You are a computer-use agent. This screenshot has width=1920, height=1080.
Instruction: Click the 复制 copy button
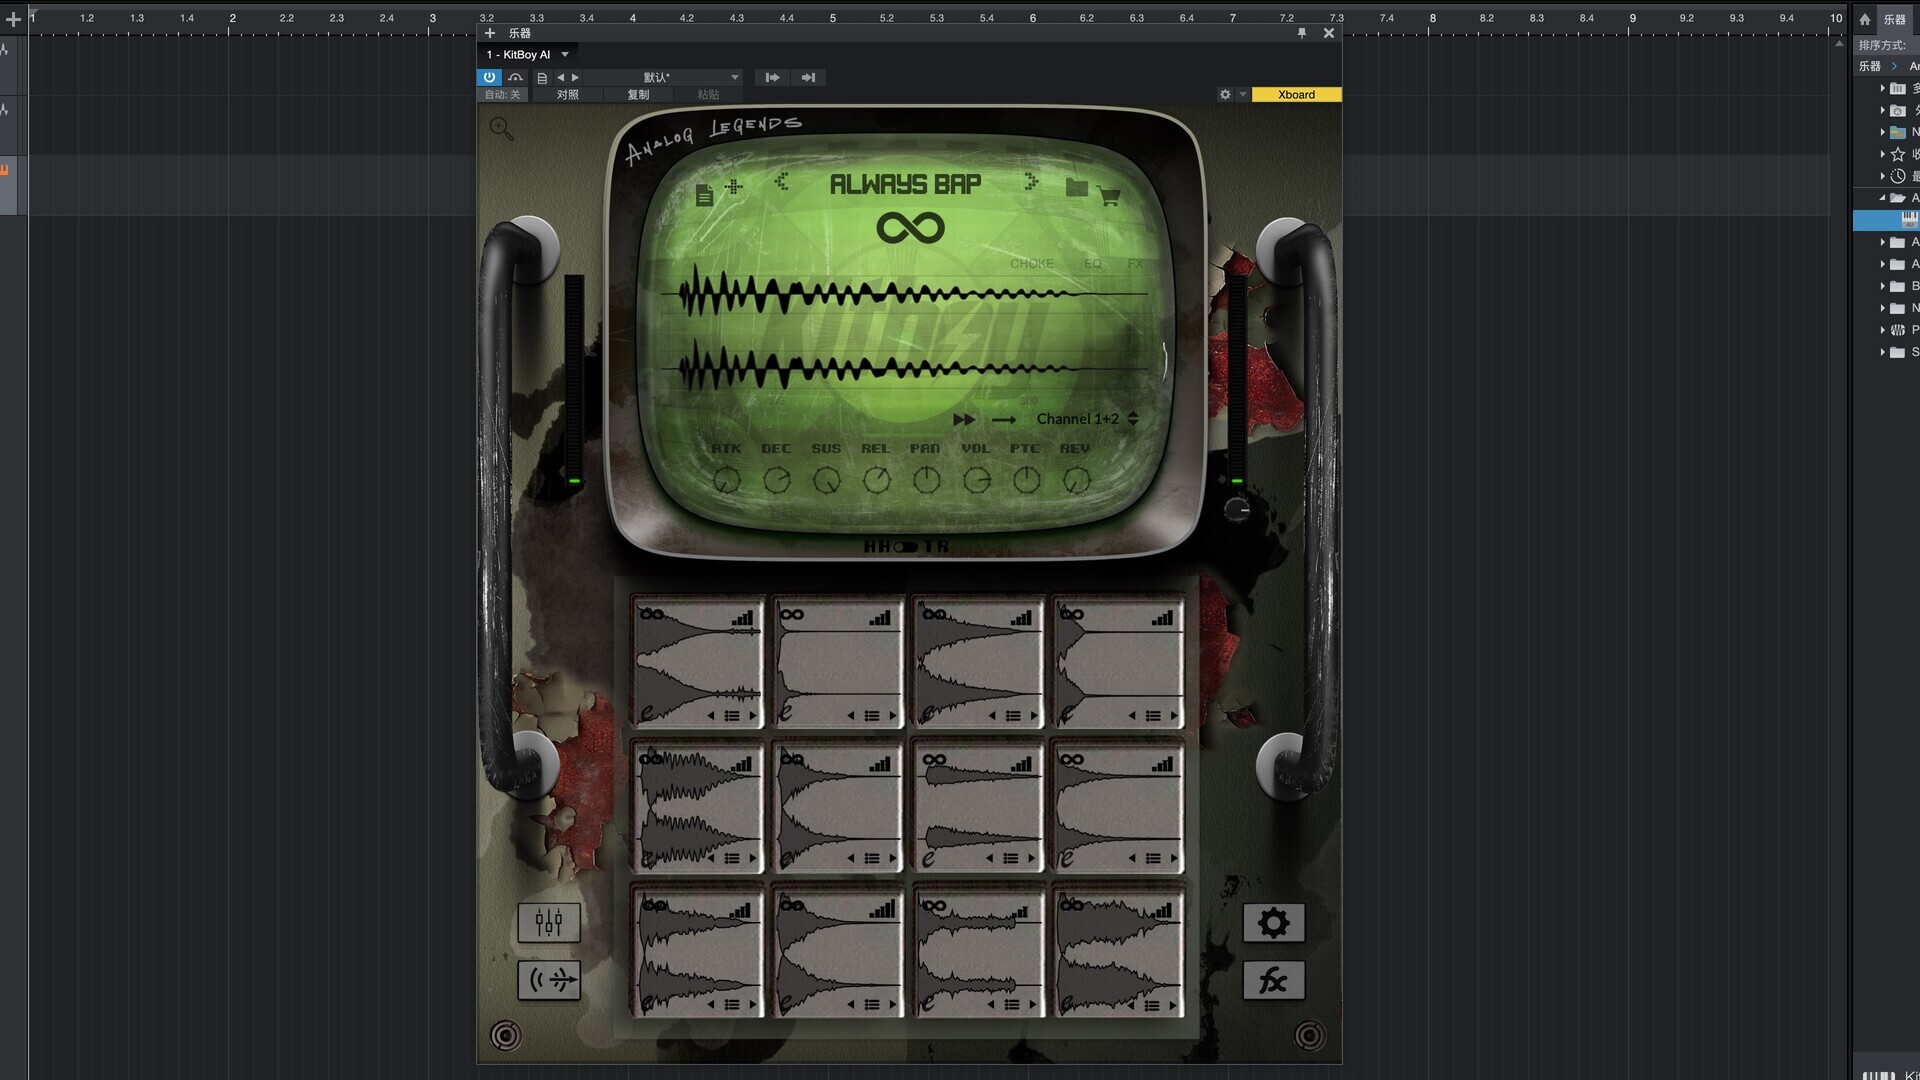click(x=638, y=95)
